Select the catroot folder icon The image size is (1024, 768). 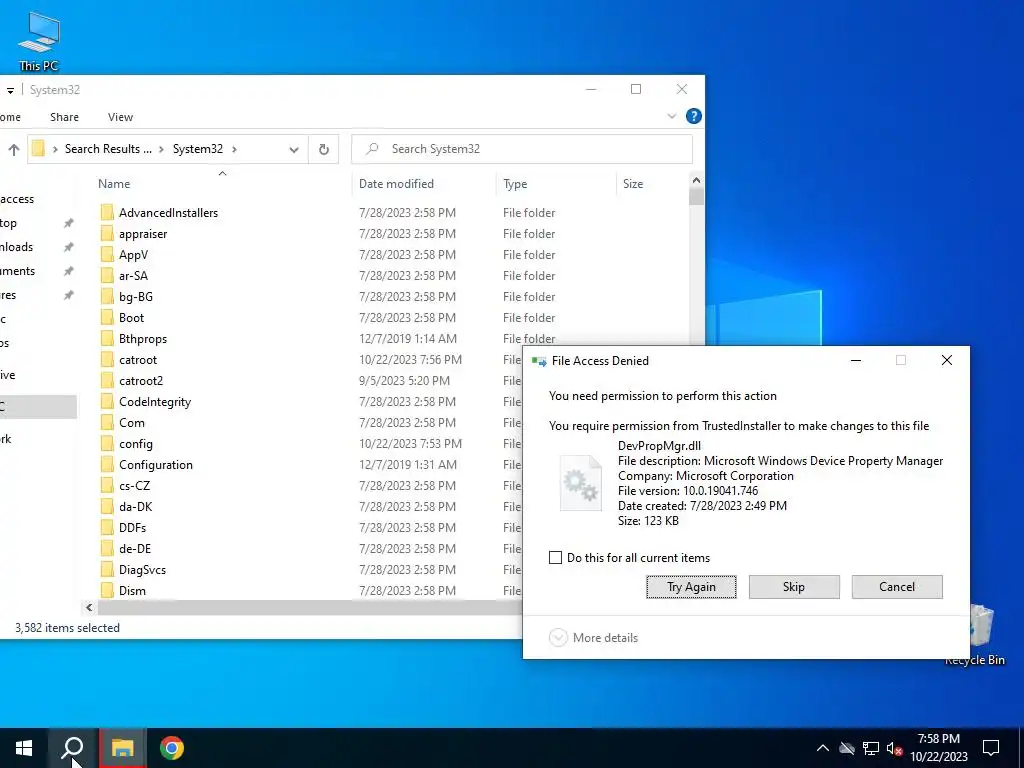point(108,360)
